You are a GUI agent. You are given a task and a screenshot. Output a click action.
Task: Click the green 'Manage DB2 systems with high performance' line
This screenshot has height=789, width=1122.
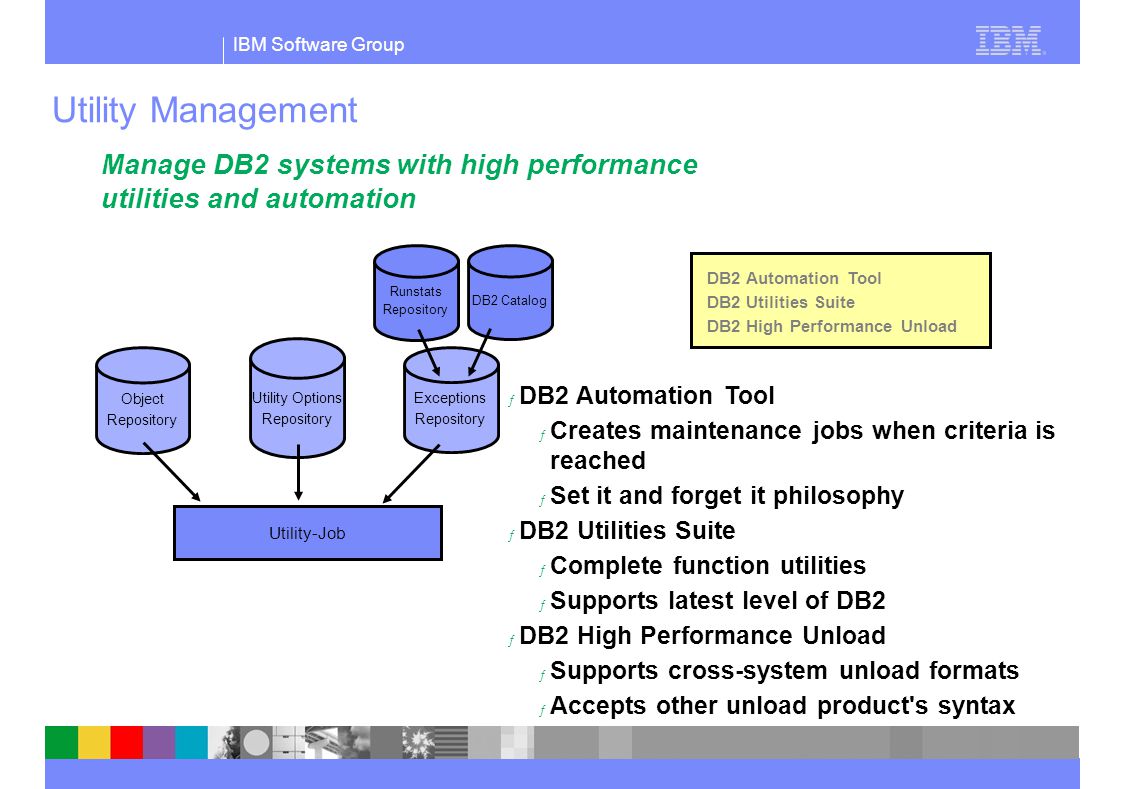tap(399, 165)
